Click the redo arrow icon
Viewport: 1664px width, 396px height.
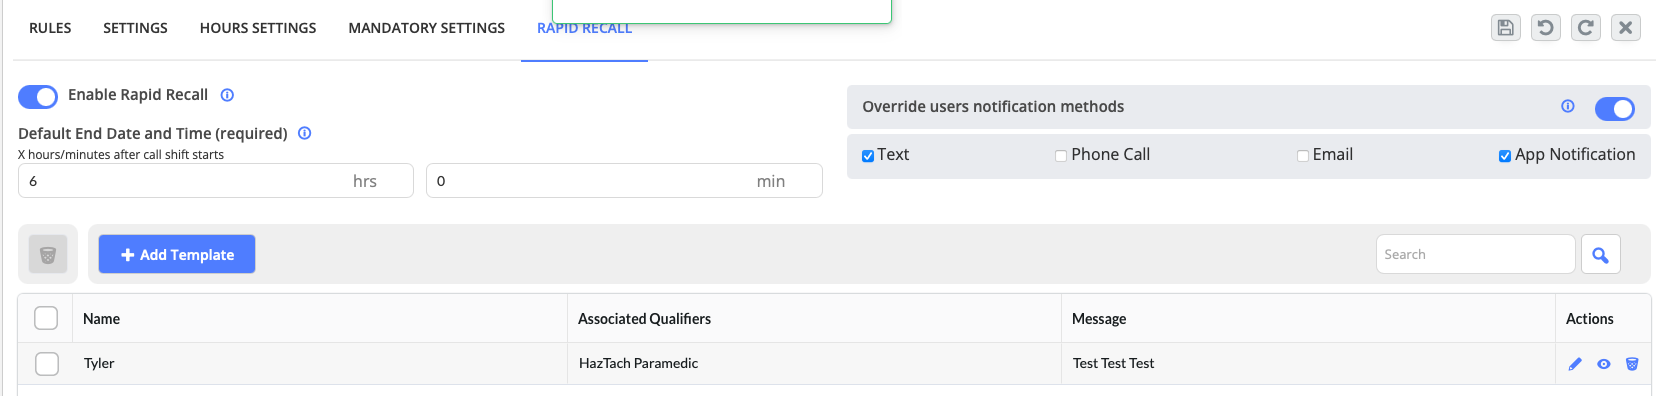[1585, 28]
